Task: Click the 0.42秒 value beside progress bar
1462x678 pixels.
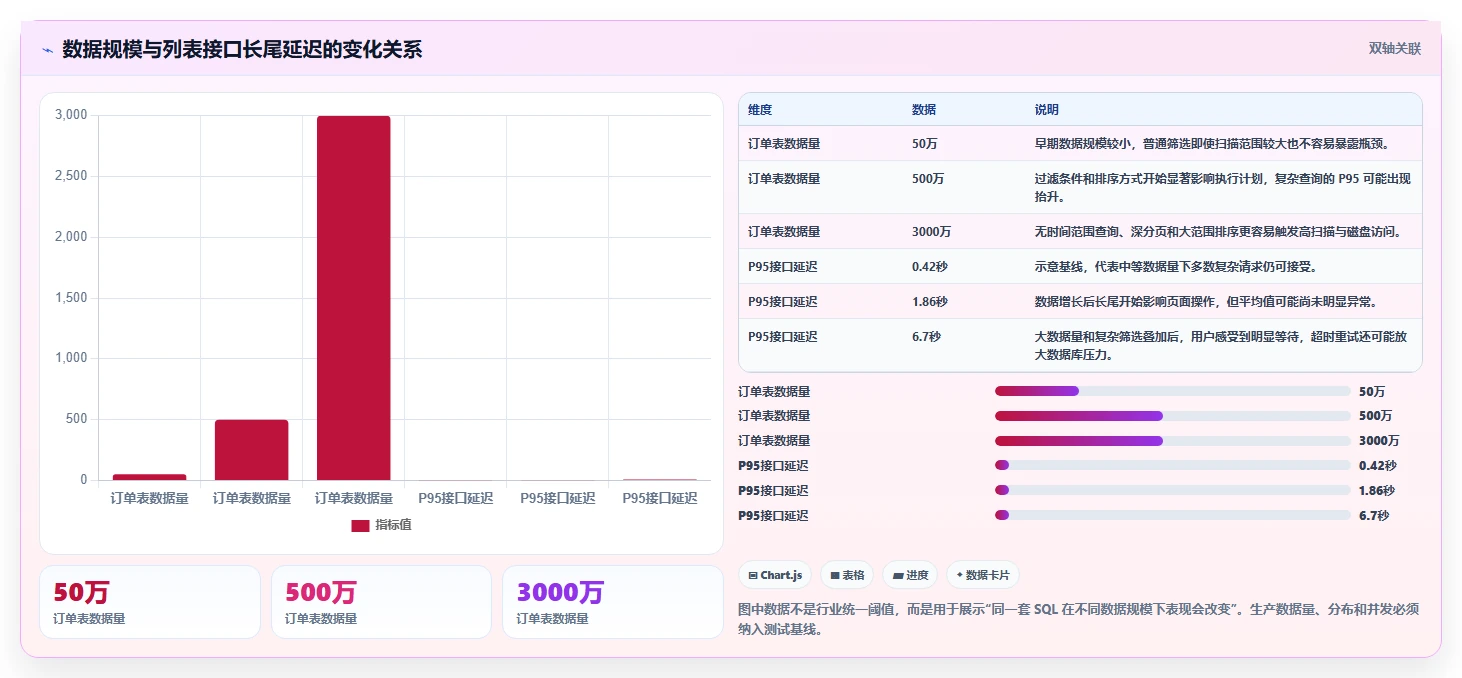Action: 1378,466
